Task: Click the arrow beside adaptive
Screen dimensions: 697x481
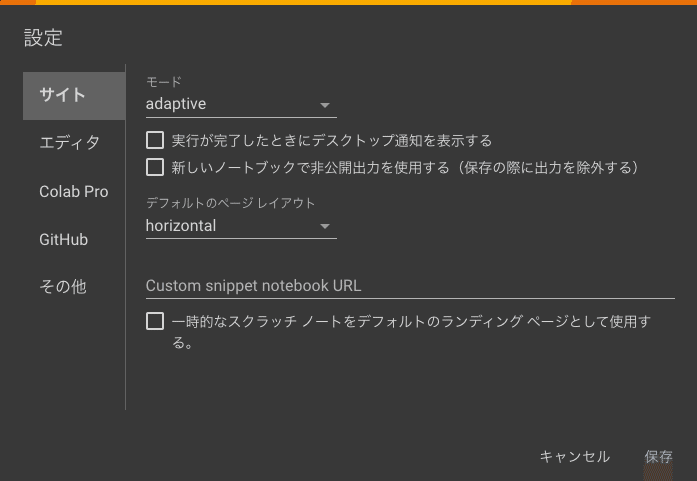Action: click(x=325, y=105)
